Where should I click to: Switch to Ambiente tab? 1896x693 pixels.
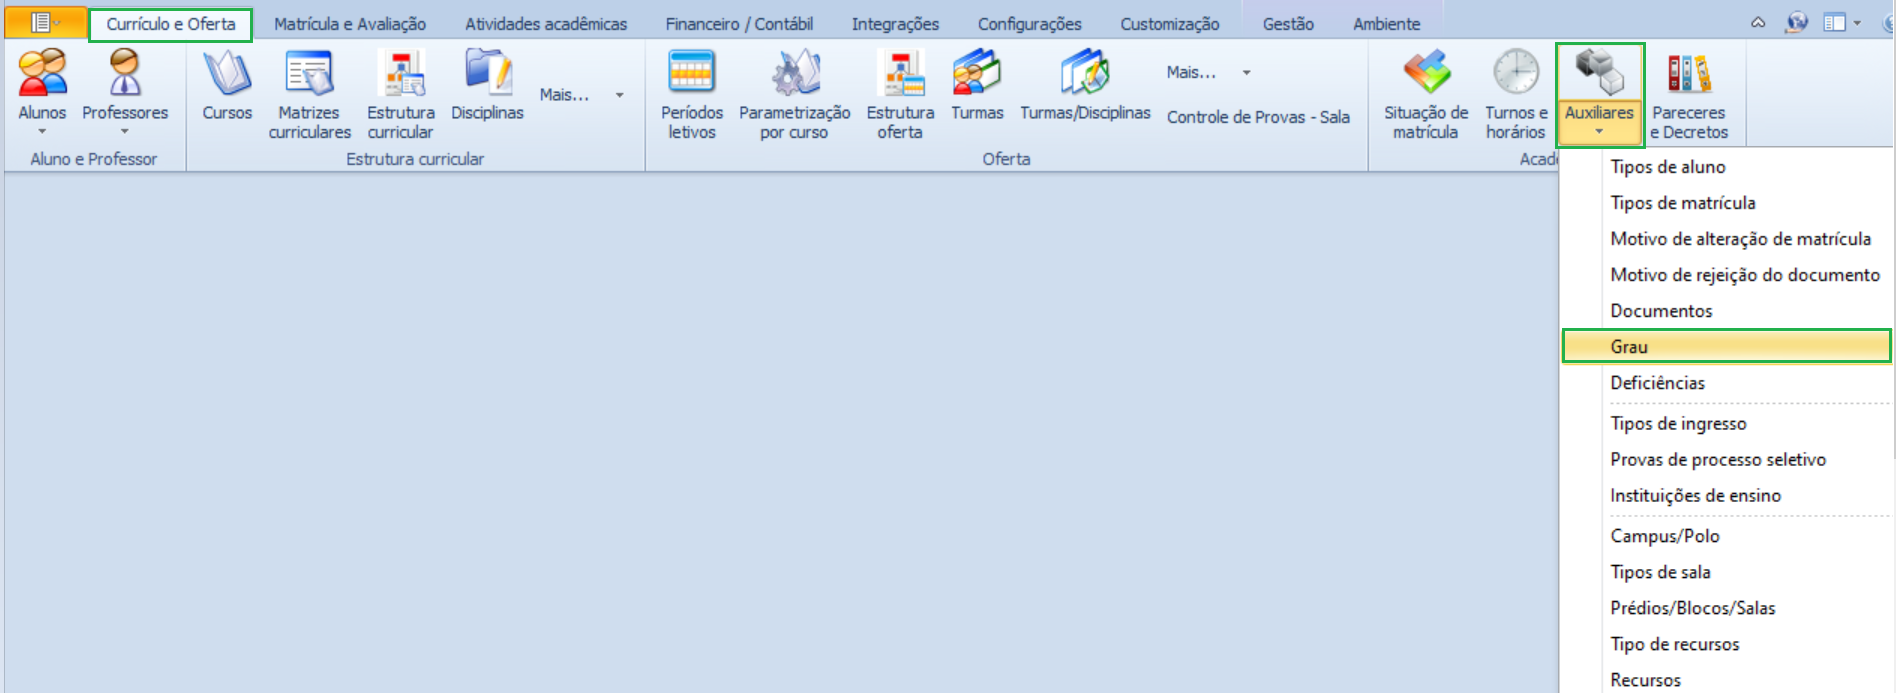tap(1387, 24)
